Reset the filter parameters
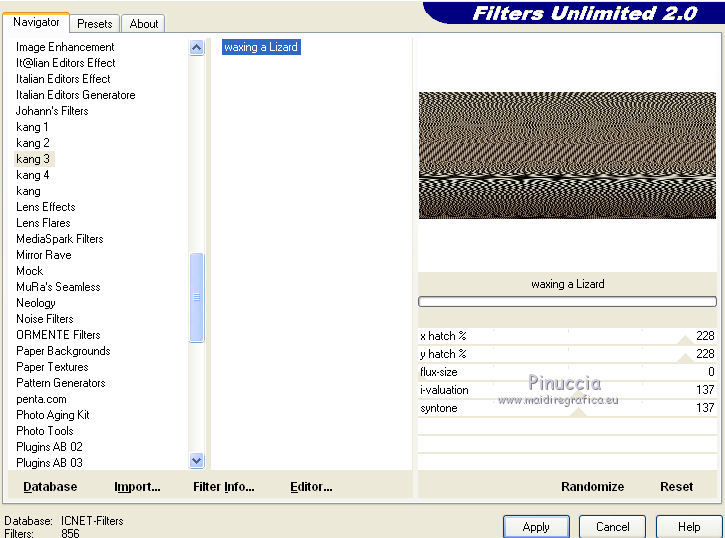Viewport: 725px width, 538px height. click(x=676, y=487)
